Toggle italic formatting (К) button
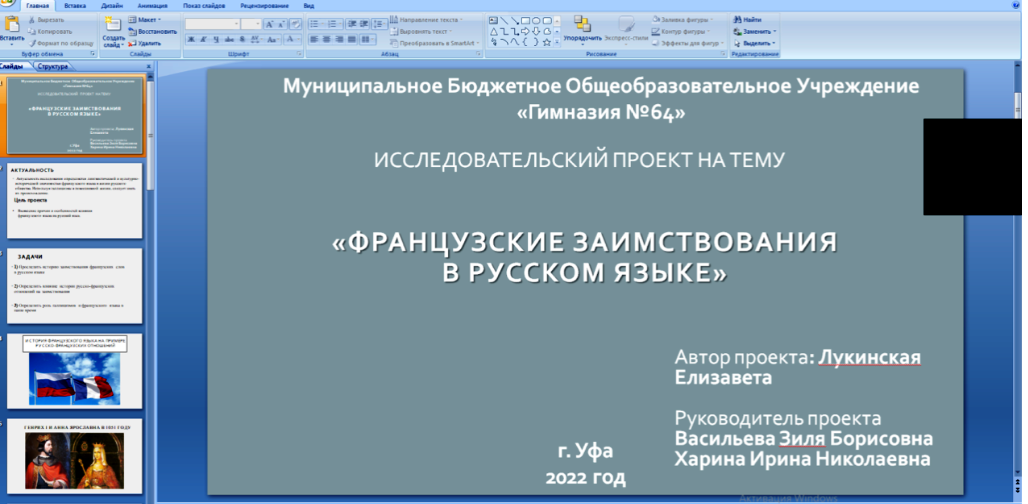The height and width of the screenshot is (504, 1028). [x=203, y=40]
